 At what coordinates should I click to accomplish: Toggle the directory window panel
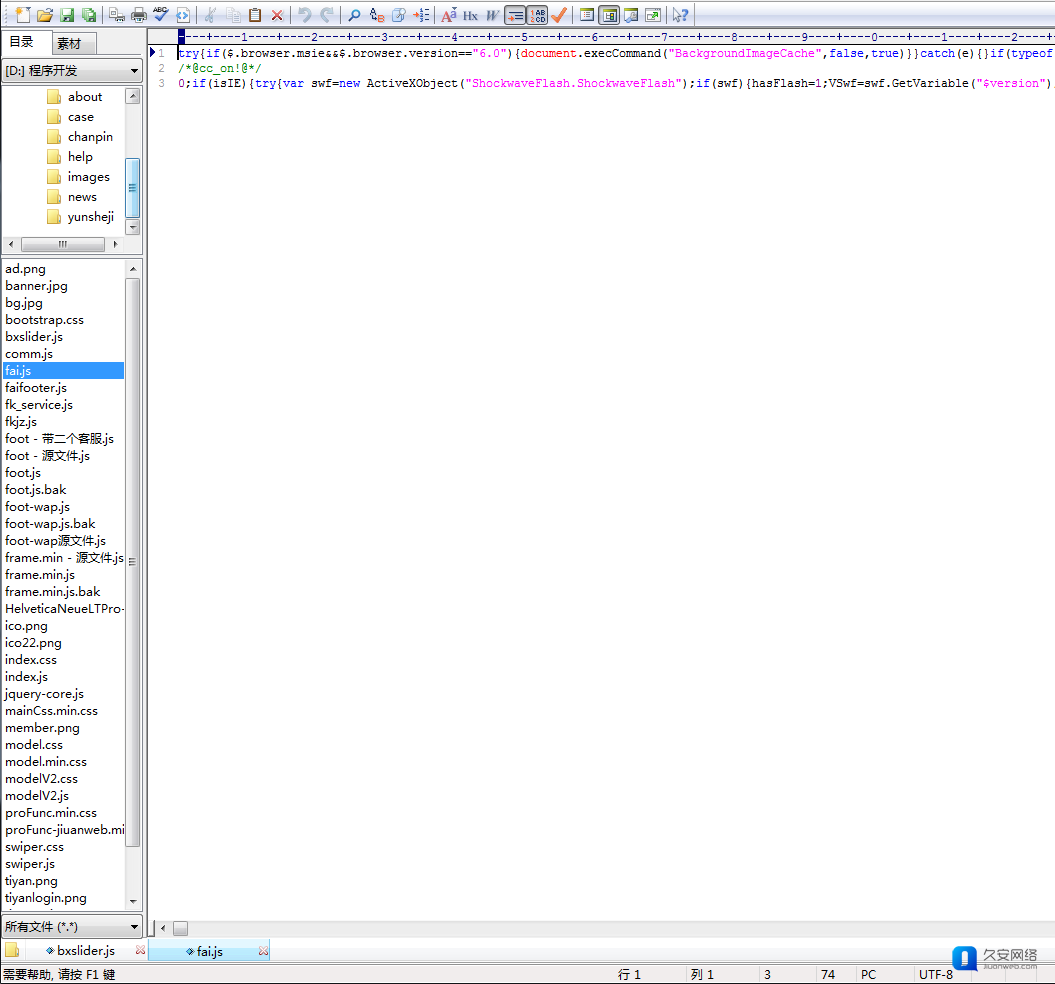coord(609,15)
